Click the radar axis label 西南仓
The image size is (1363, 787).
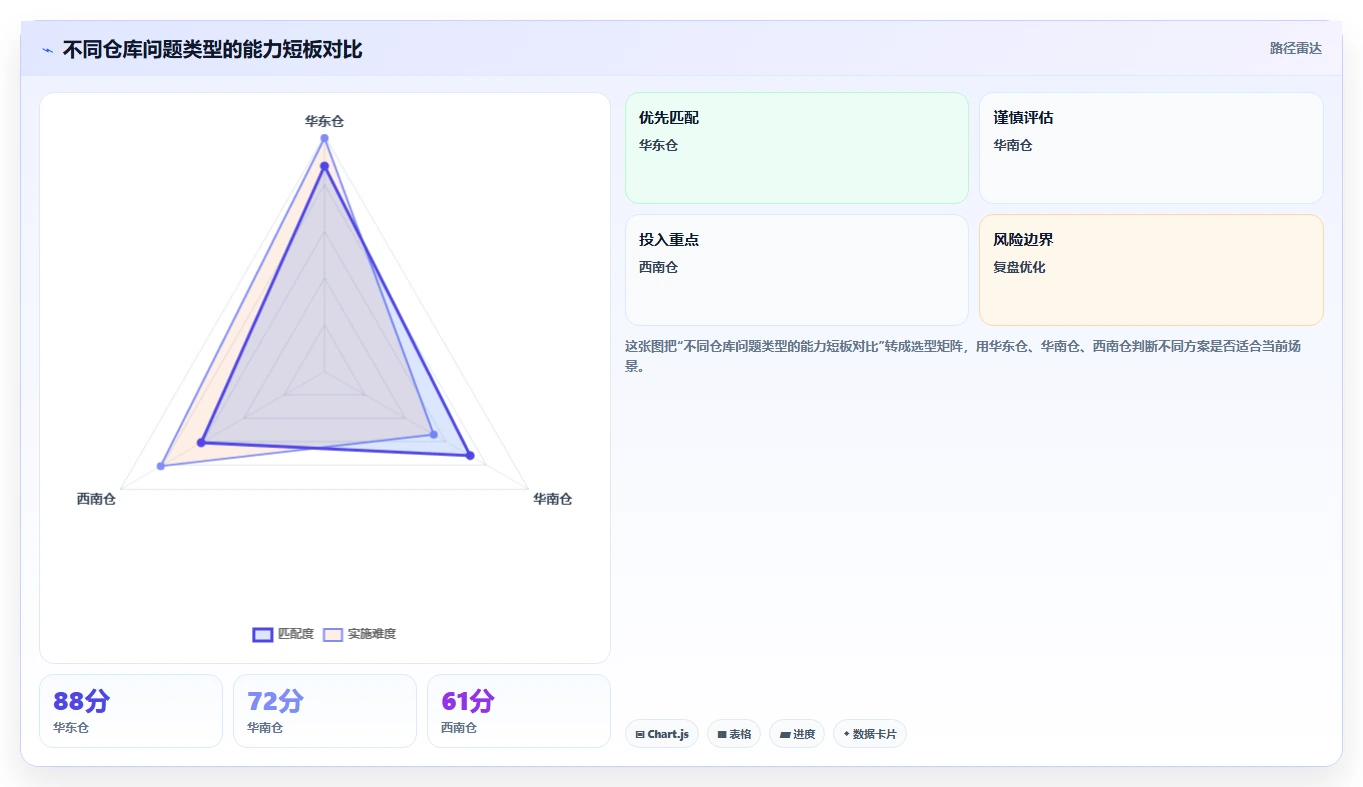(96, 499)
